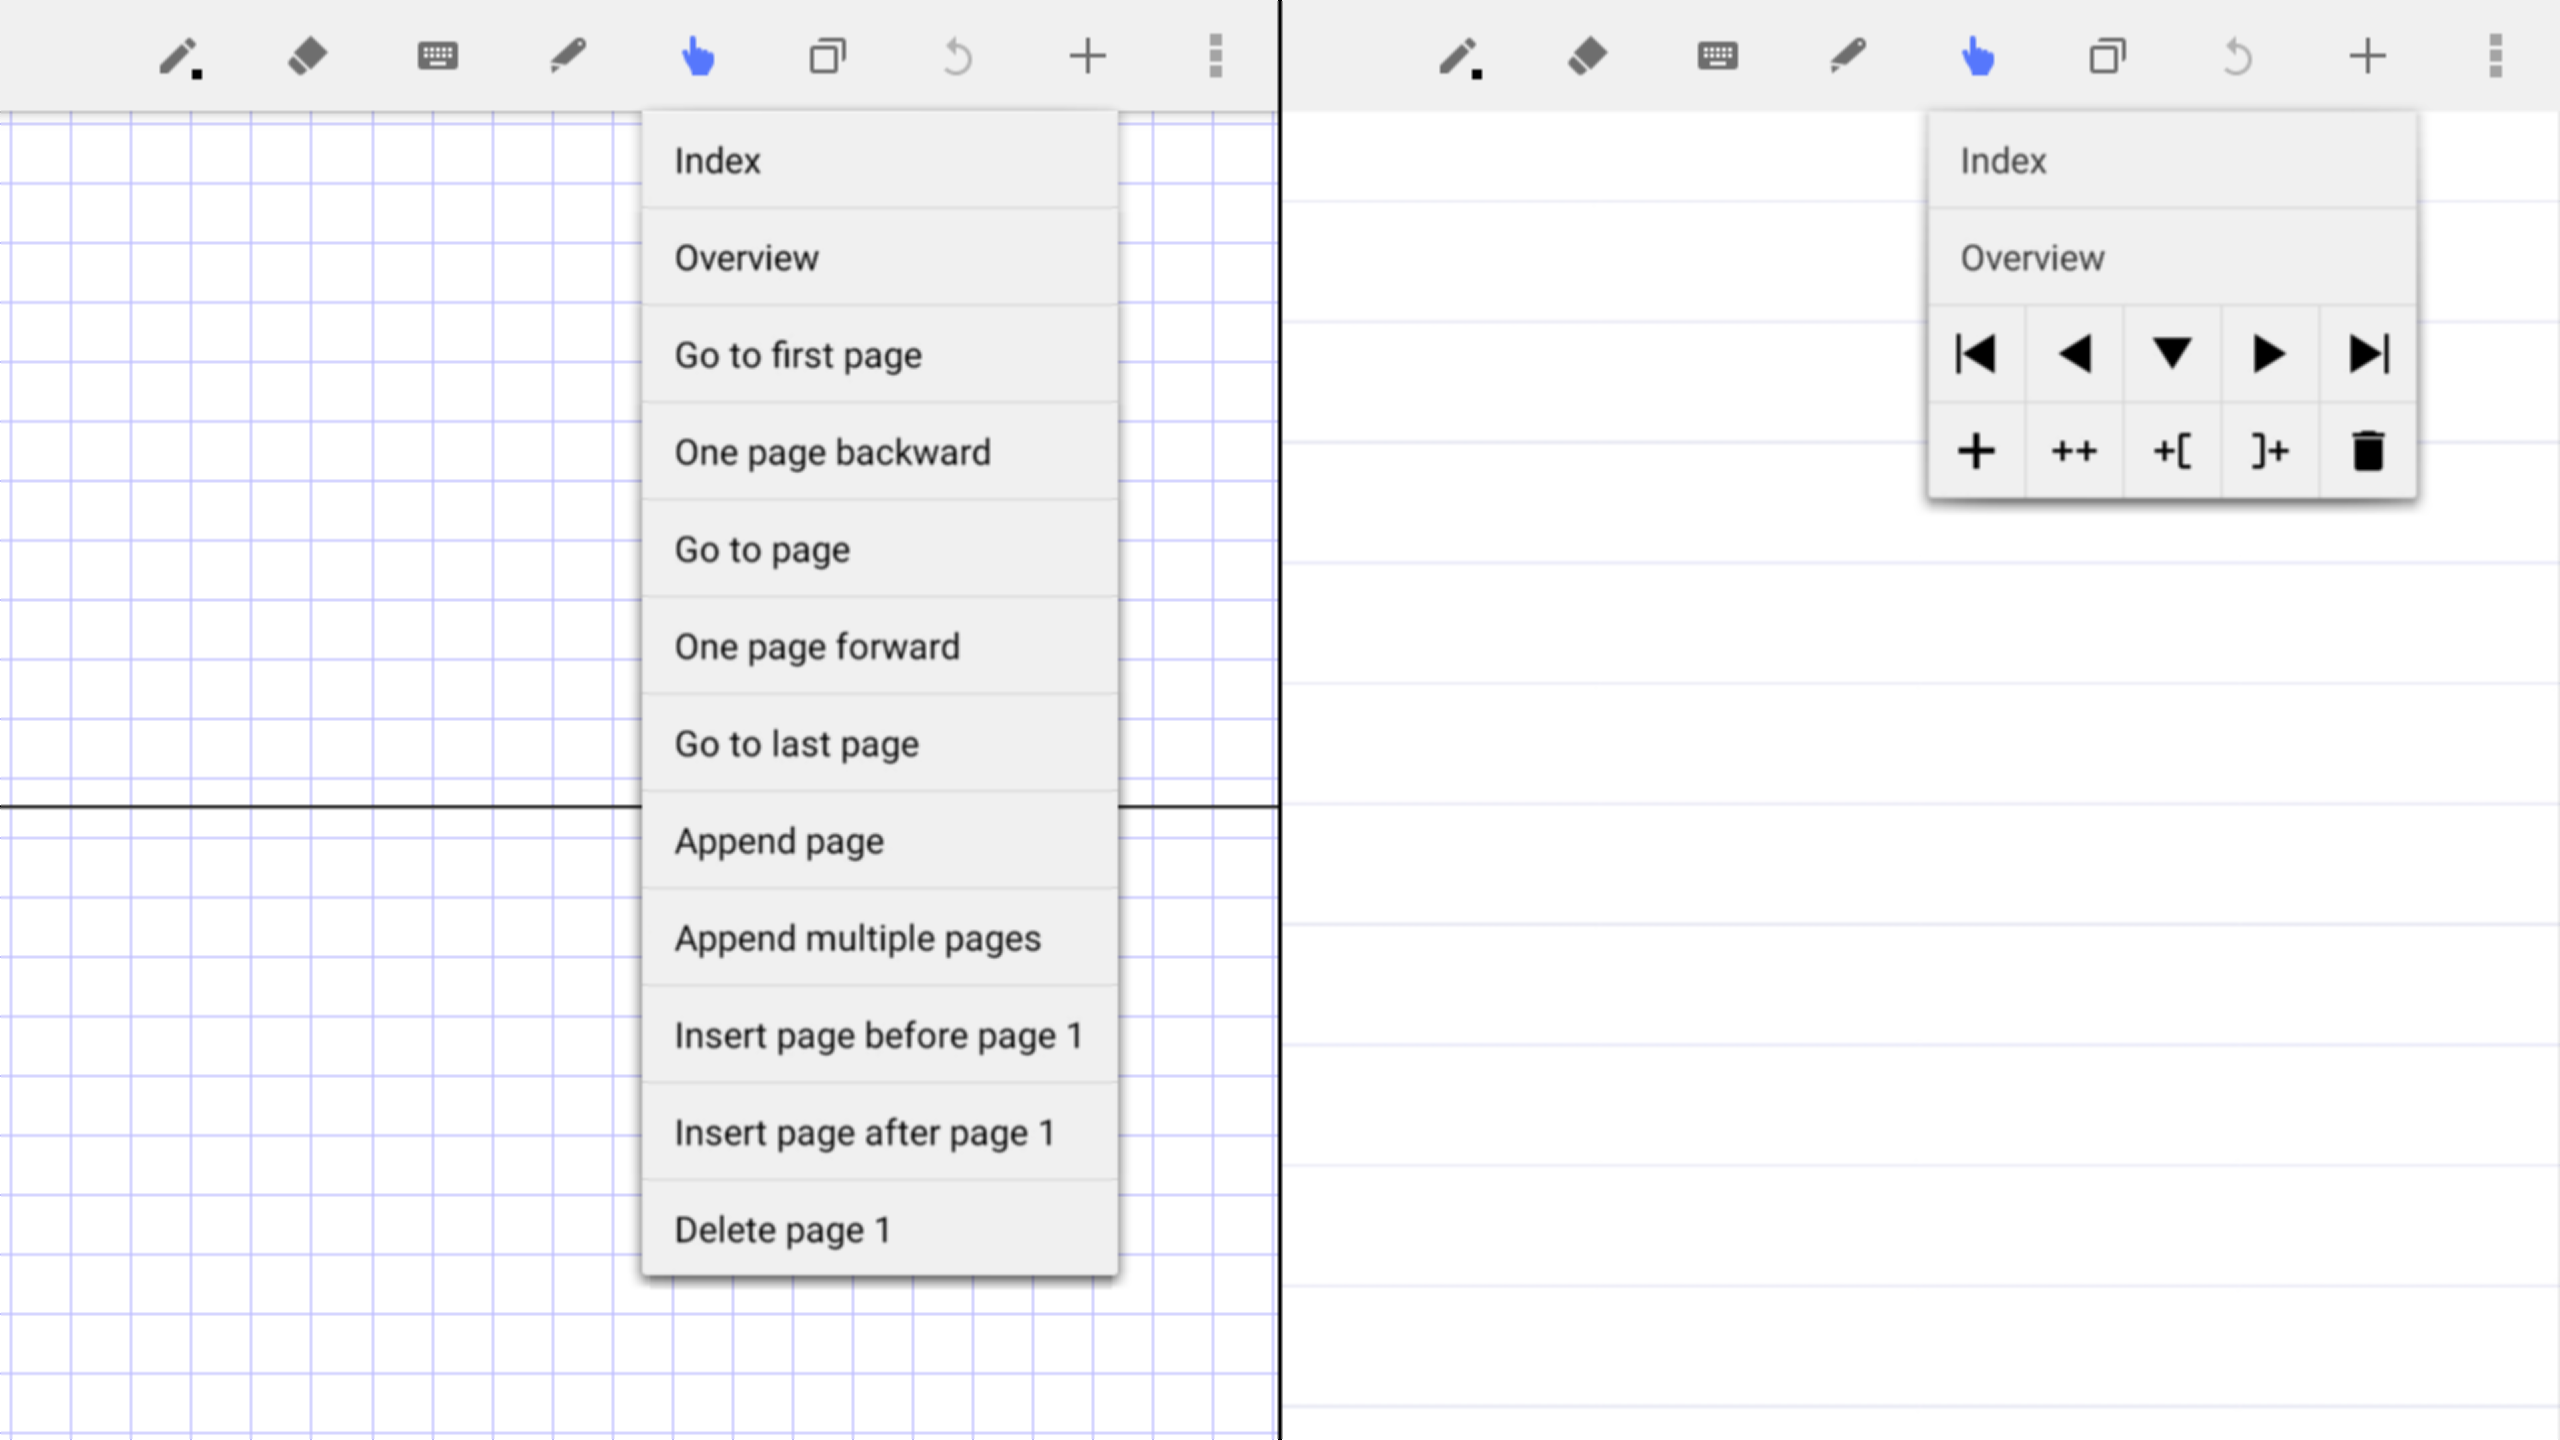Activate the finger navigation tool
This screenshot has height=1440, width=2560.
click(x=698, y=57)
